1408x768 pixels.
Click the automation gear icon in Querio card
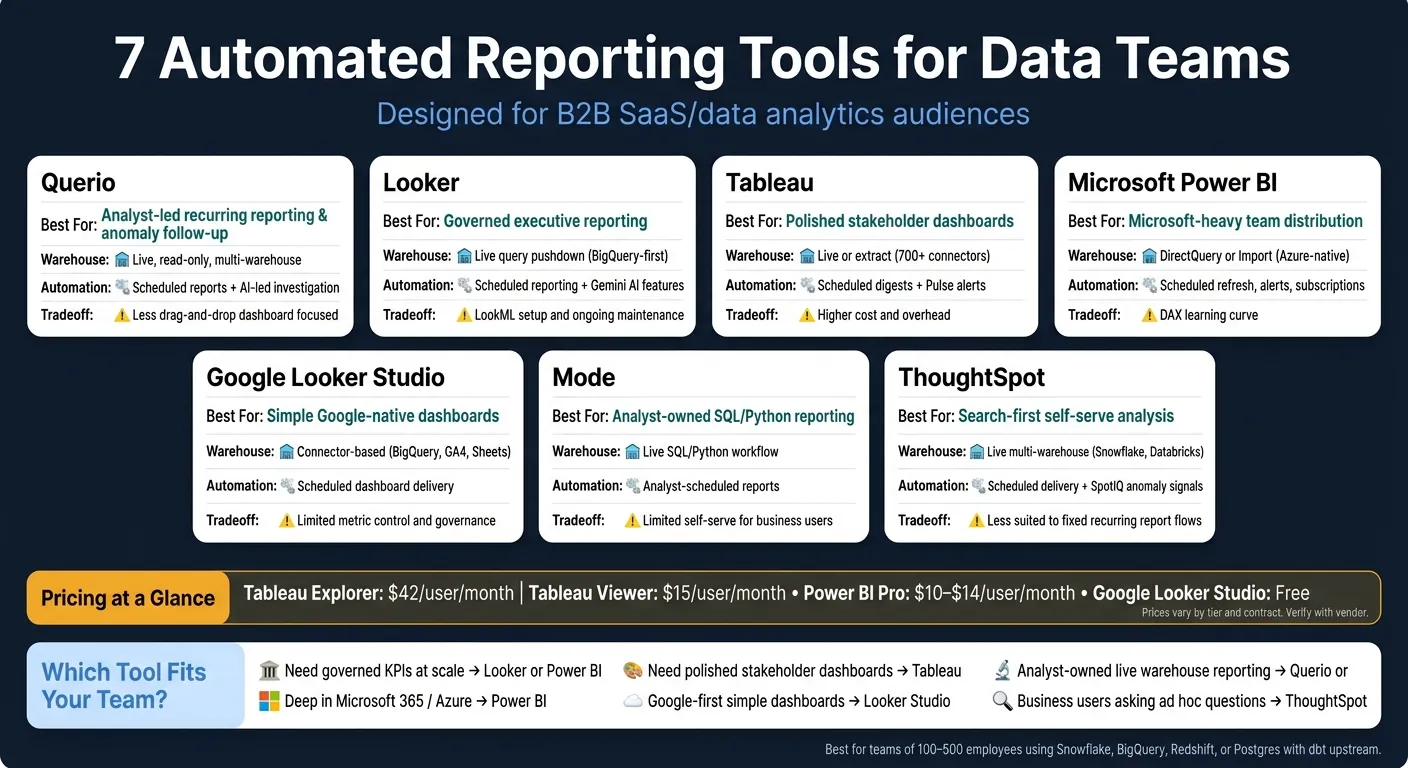(122, 288)
